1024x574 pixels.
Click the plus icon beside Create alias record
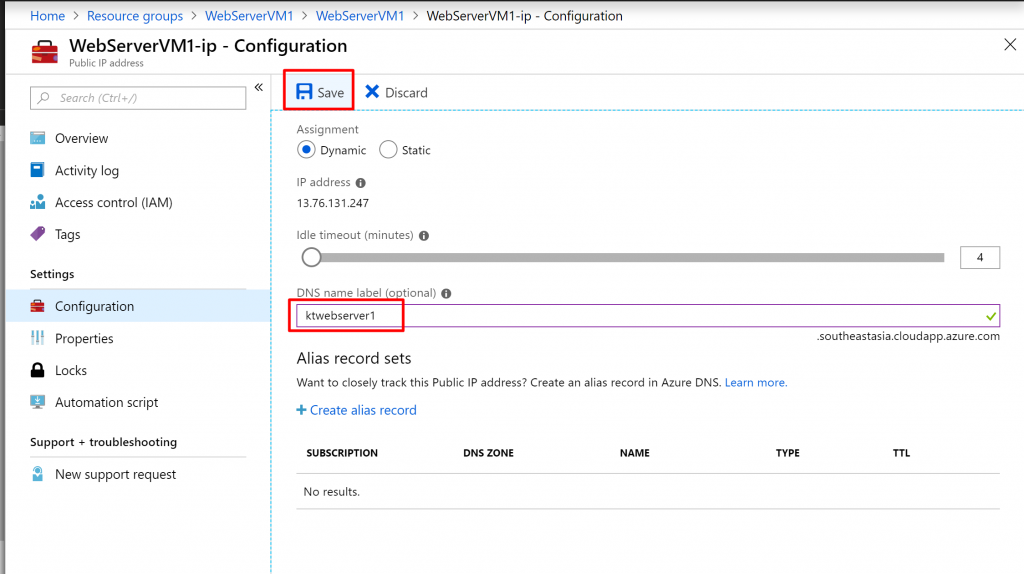pyautogui.click(x=301, y=410)
